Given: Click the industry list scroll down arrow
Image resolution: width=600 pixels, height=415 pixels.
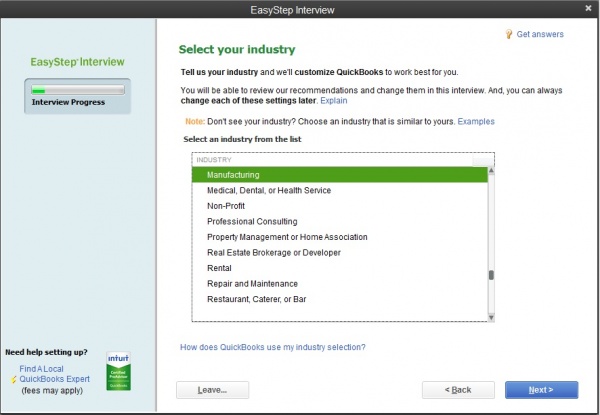Looking at the screenshot, I should point(491,317).
